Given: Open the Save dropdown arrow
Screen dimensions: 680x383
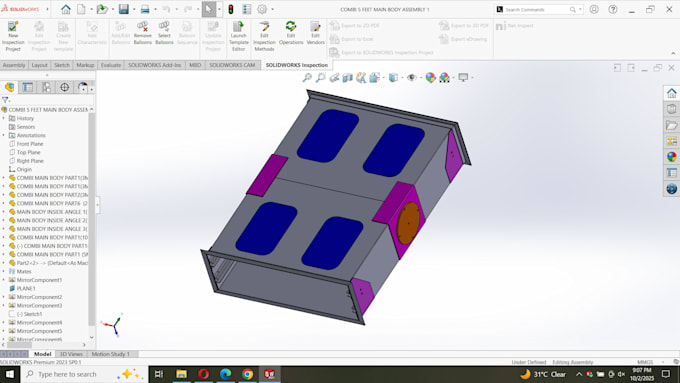Looking at the screenshot, I should point(134,9).
